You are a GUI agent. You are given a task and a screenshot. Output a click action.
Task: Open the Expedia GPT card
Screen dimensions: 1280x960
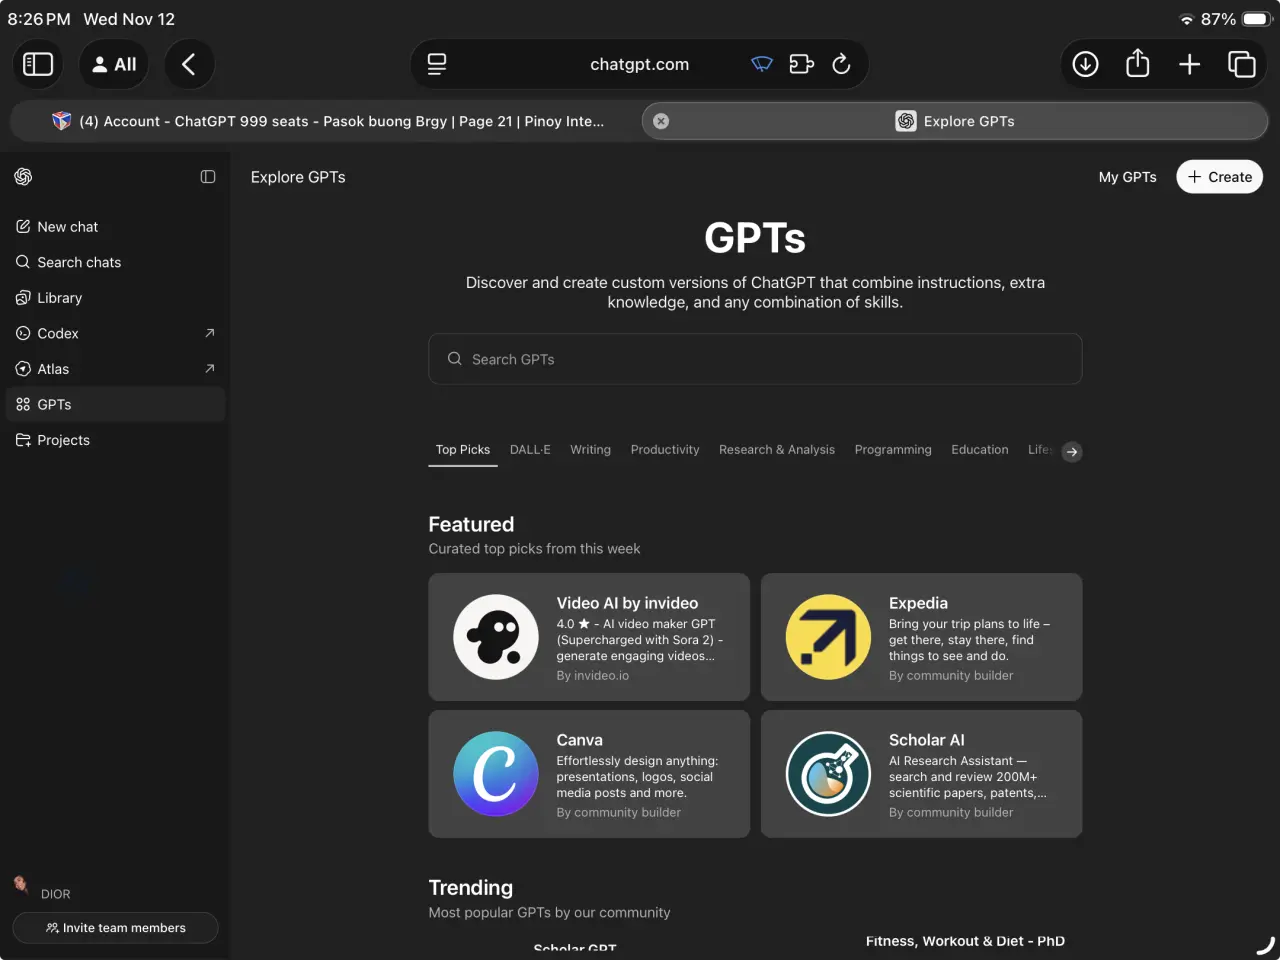[921, 637]
